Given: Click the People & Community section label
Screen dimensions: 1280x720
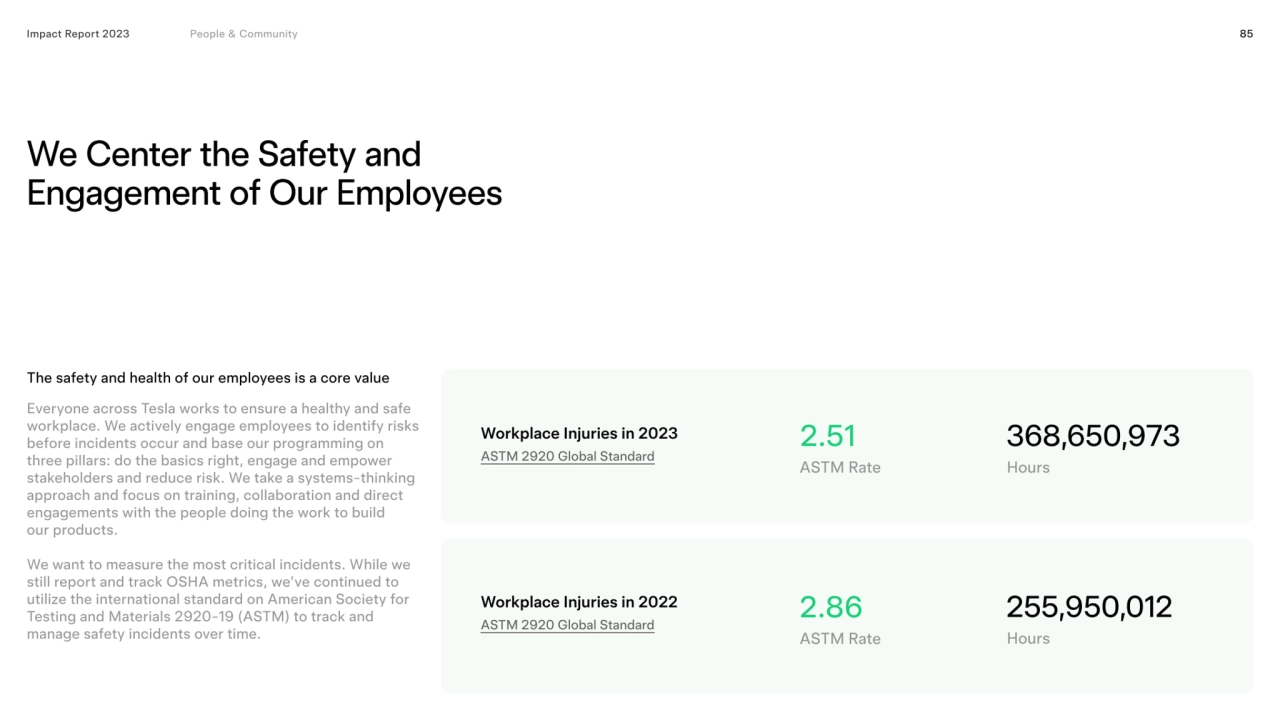Looking at the screenshot, I should click(244, 34).
